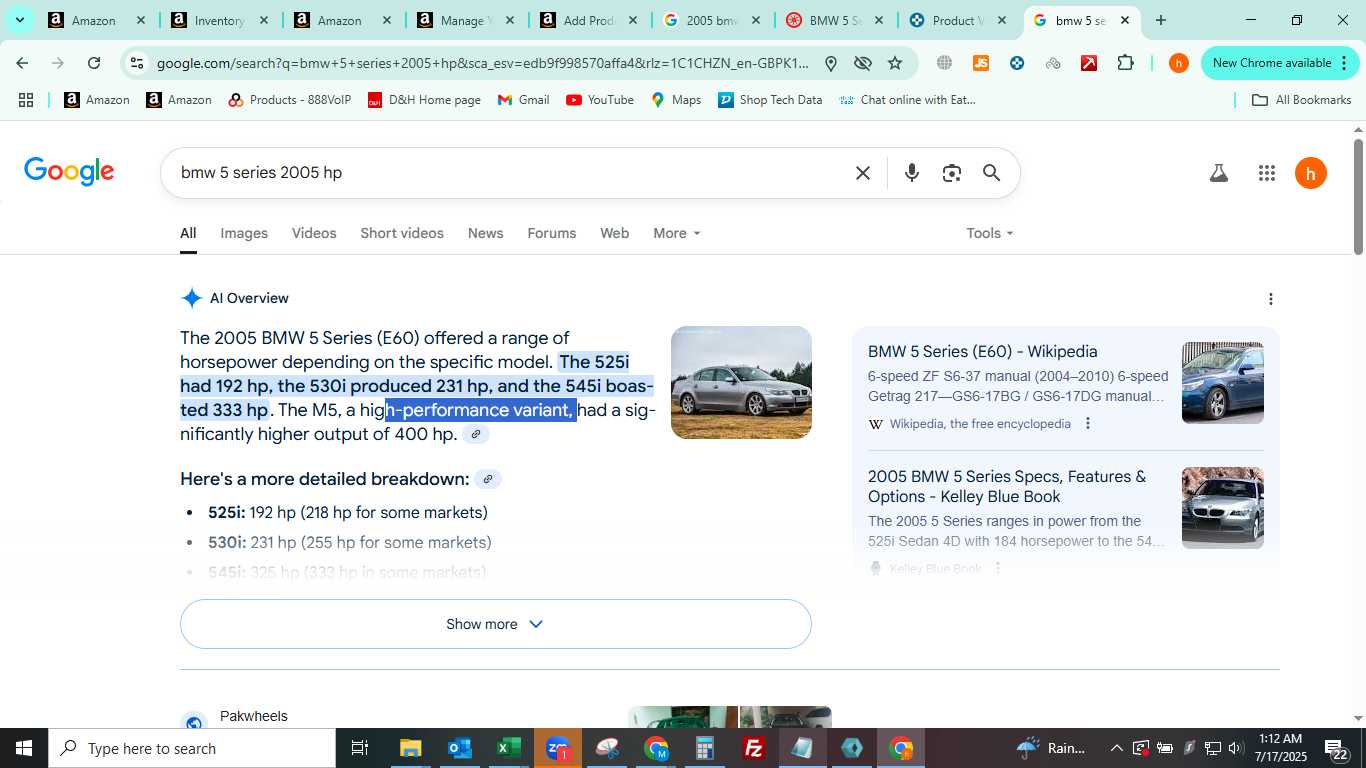View site information icon in address bar
This screenshot has width=1366, height=768.
pyautogui.click(x=137, y=63)
